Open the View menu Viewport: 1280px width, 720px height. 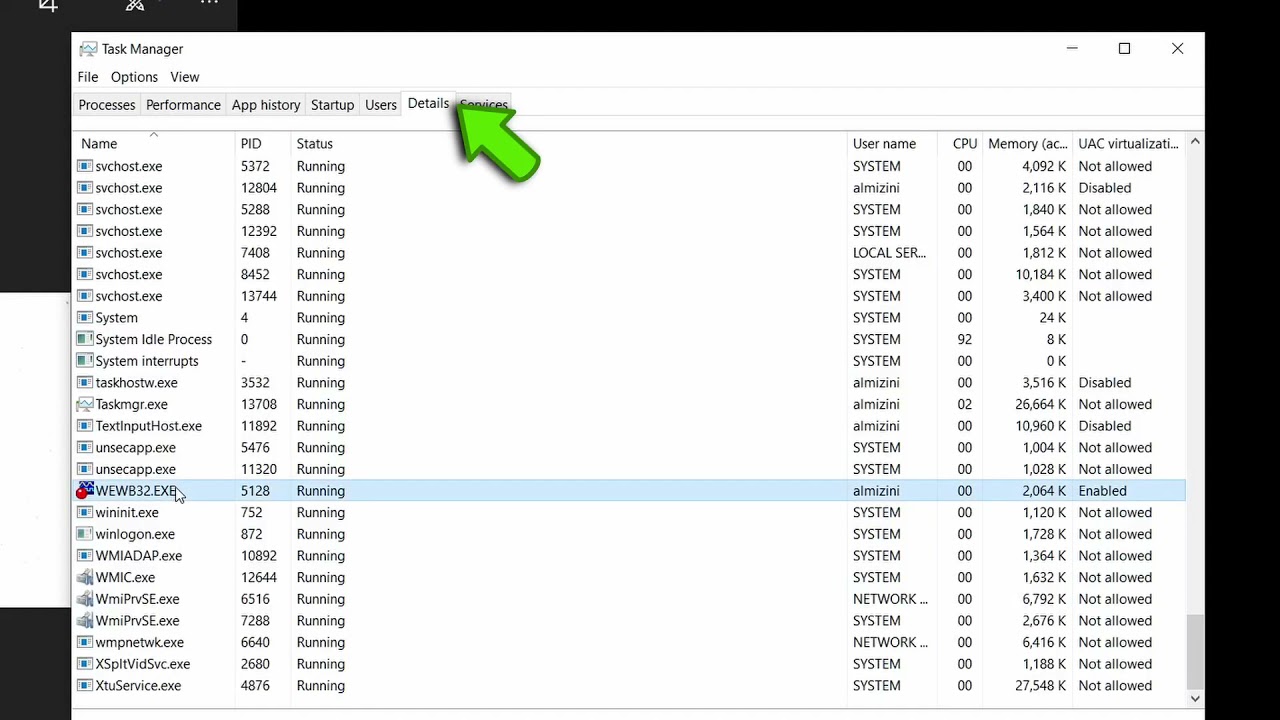point(184,77)
